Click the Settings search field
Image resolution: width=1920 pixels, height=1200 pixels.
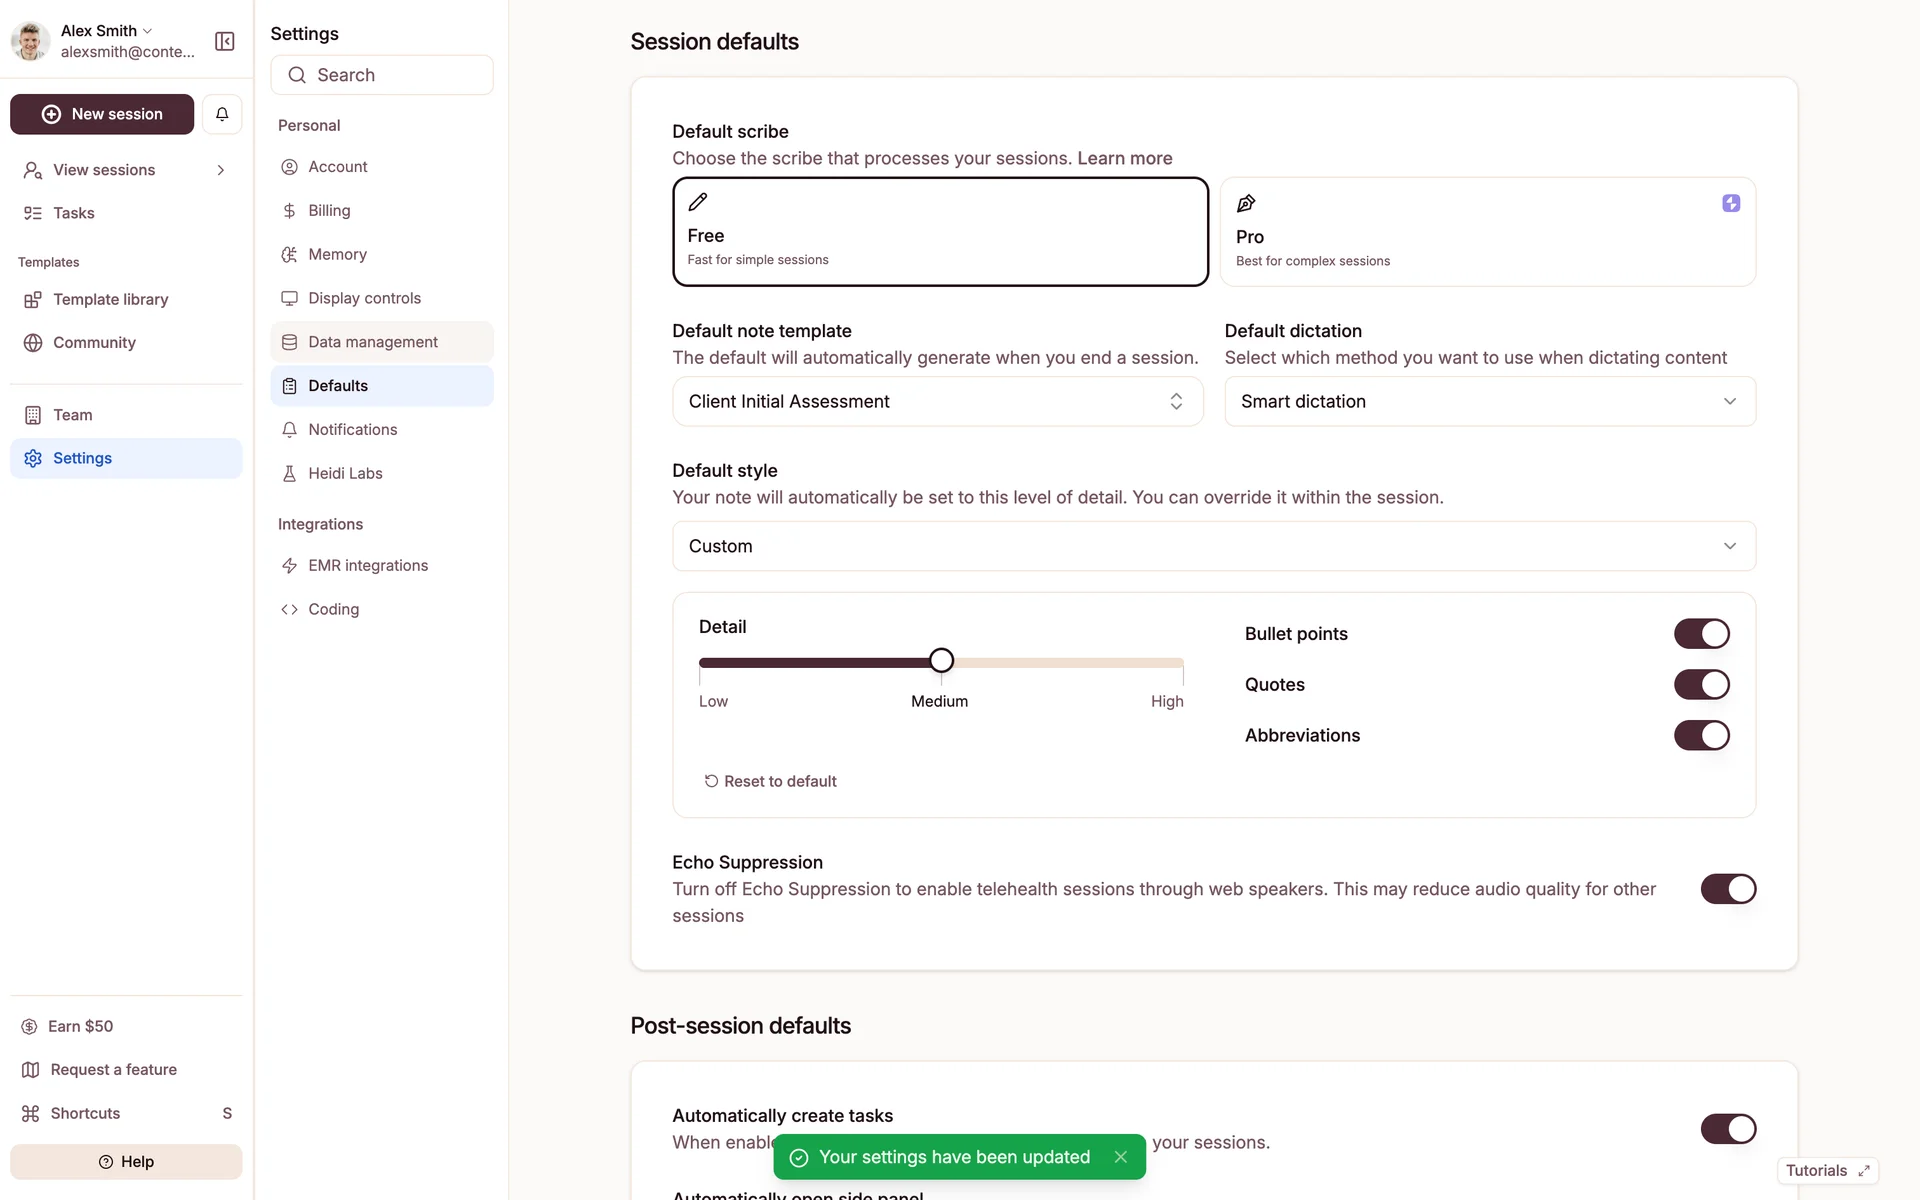click(x=382, y=75)
